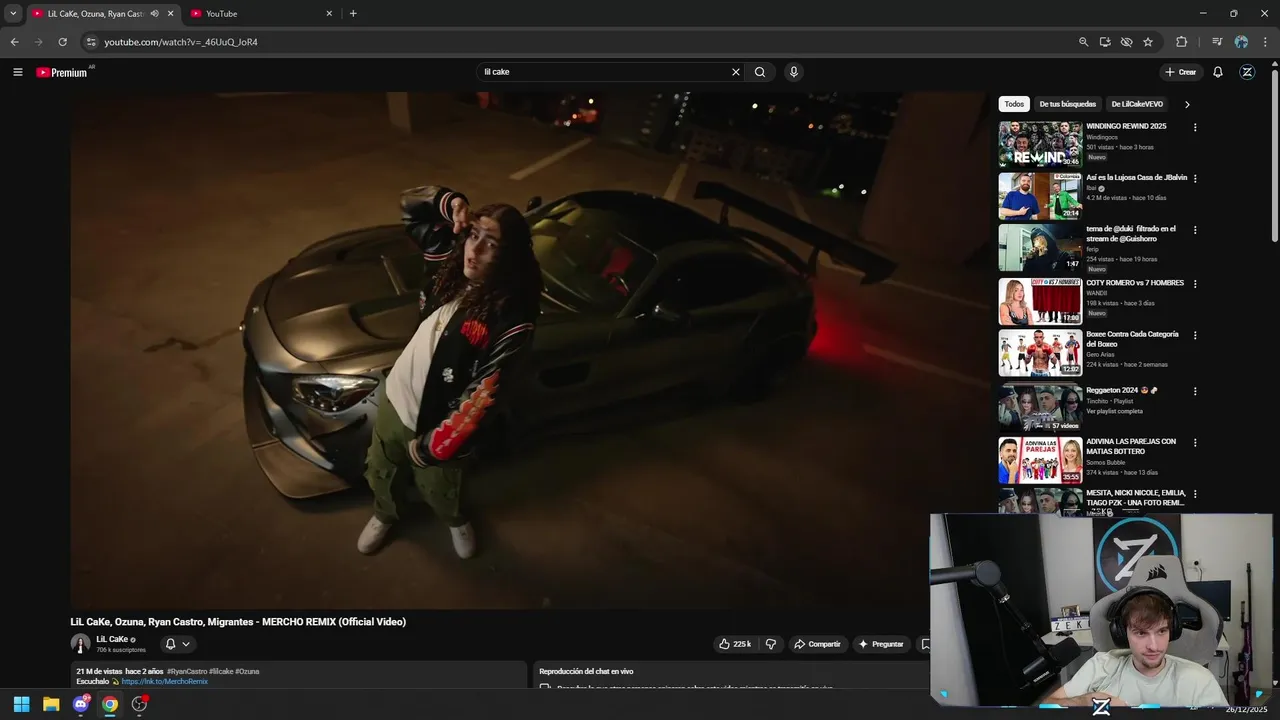Open options for Lujosa Casa de JBalvin
This screenshot has height=720, width=1280.
1195,179
